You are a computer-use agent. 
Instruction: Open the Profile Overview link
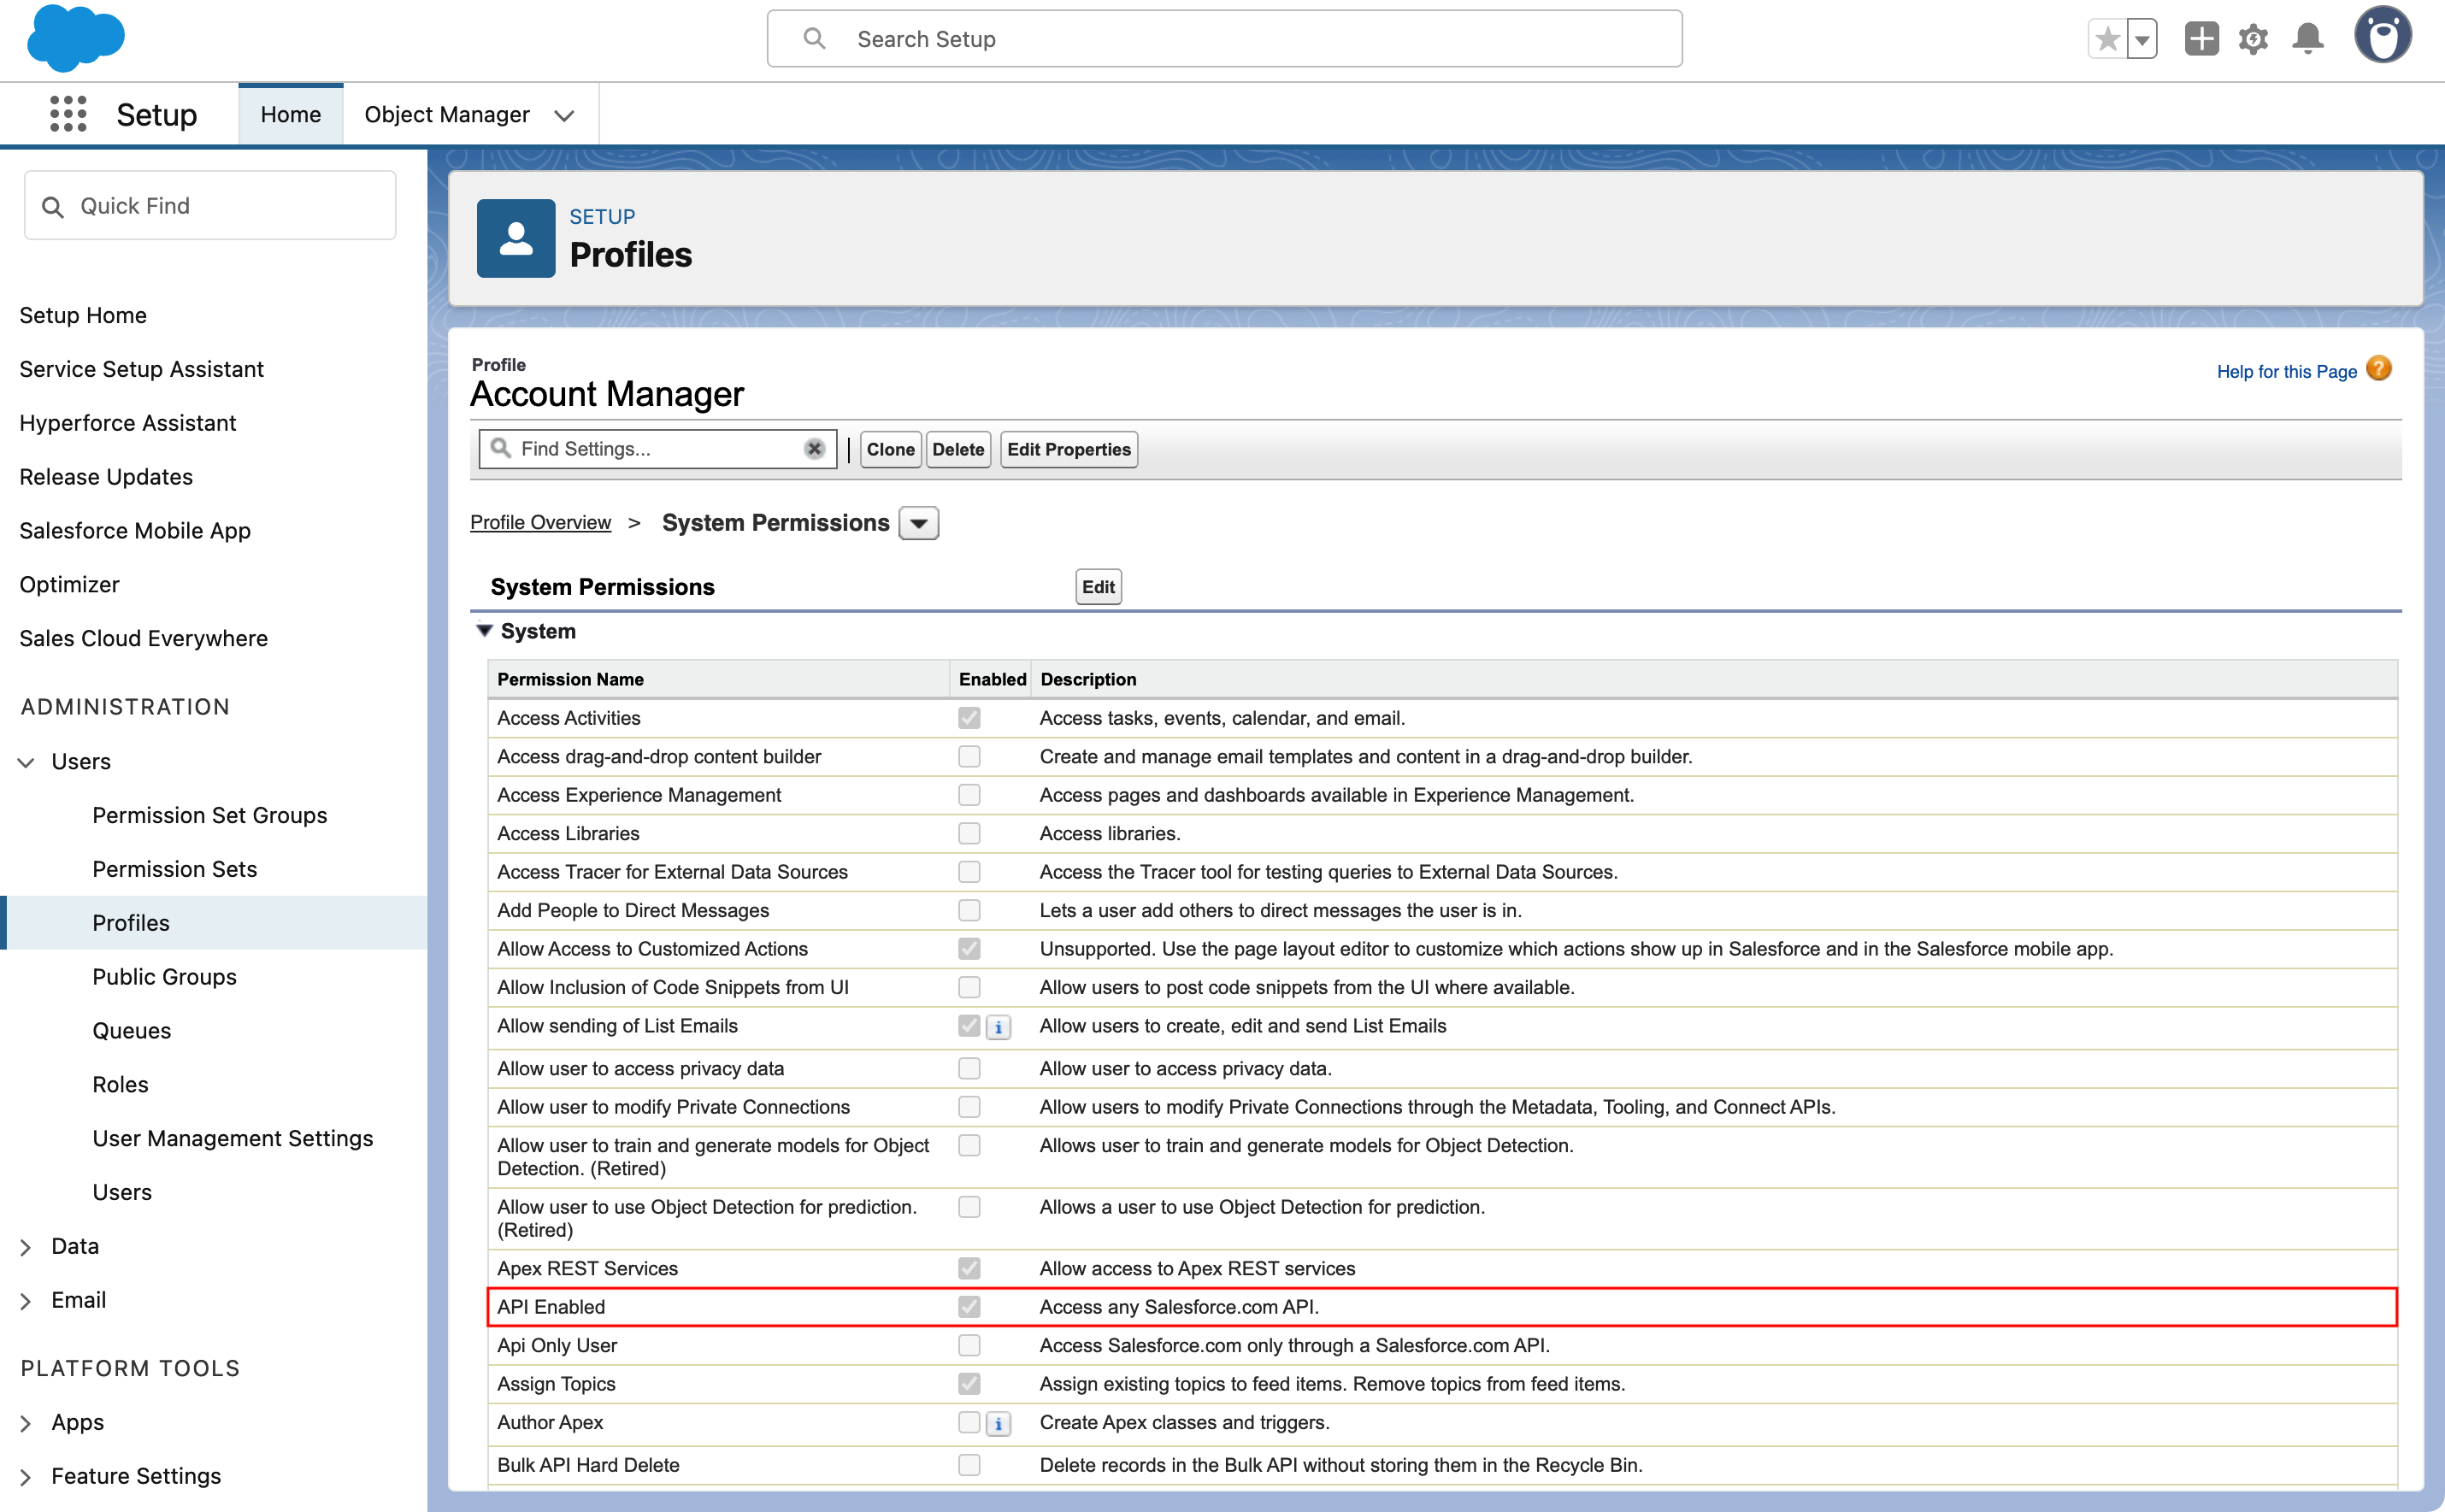[540, 522]
